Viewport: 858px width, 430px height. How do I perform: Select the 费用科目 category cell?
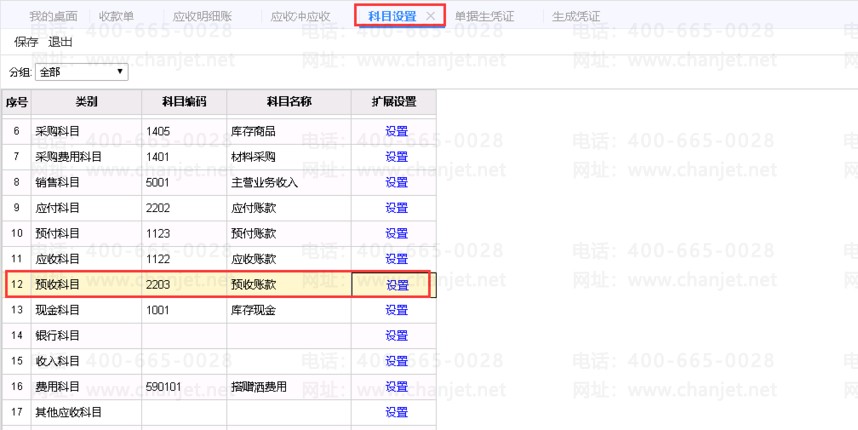click(x=86, y=387)
